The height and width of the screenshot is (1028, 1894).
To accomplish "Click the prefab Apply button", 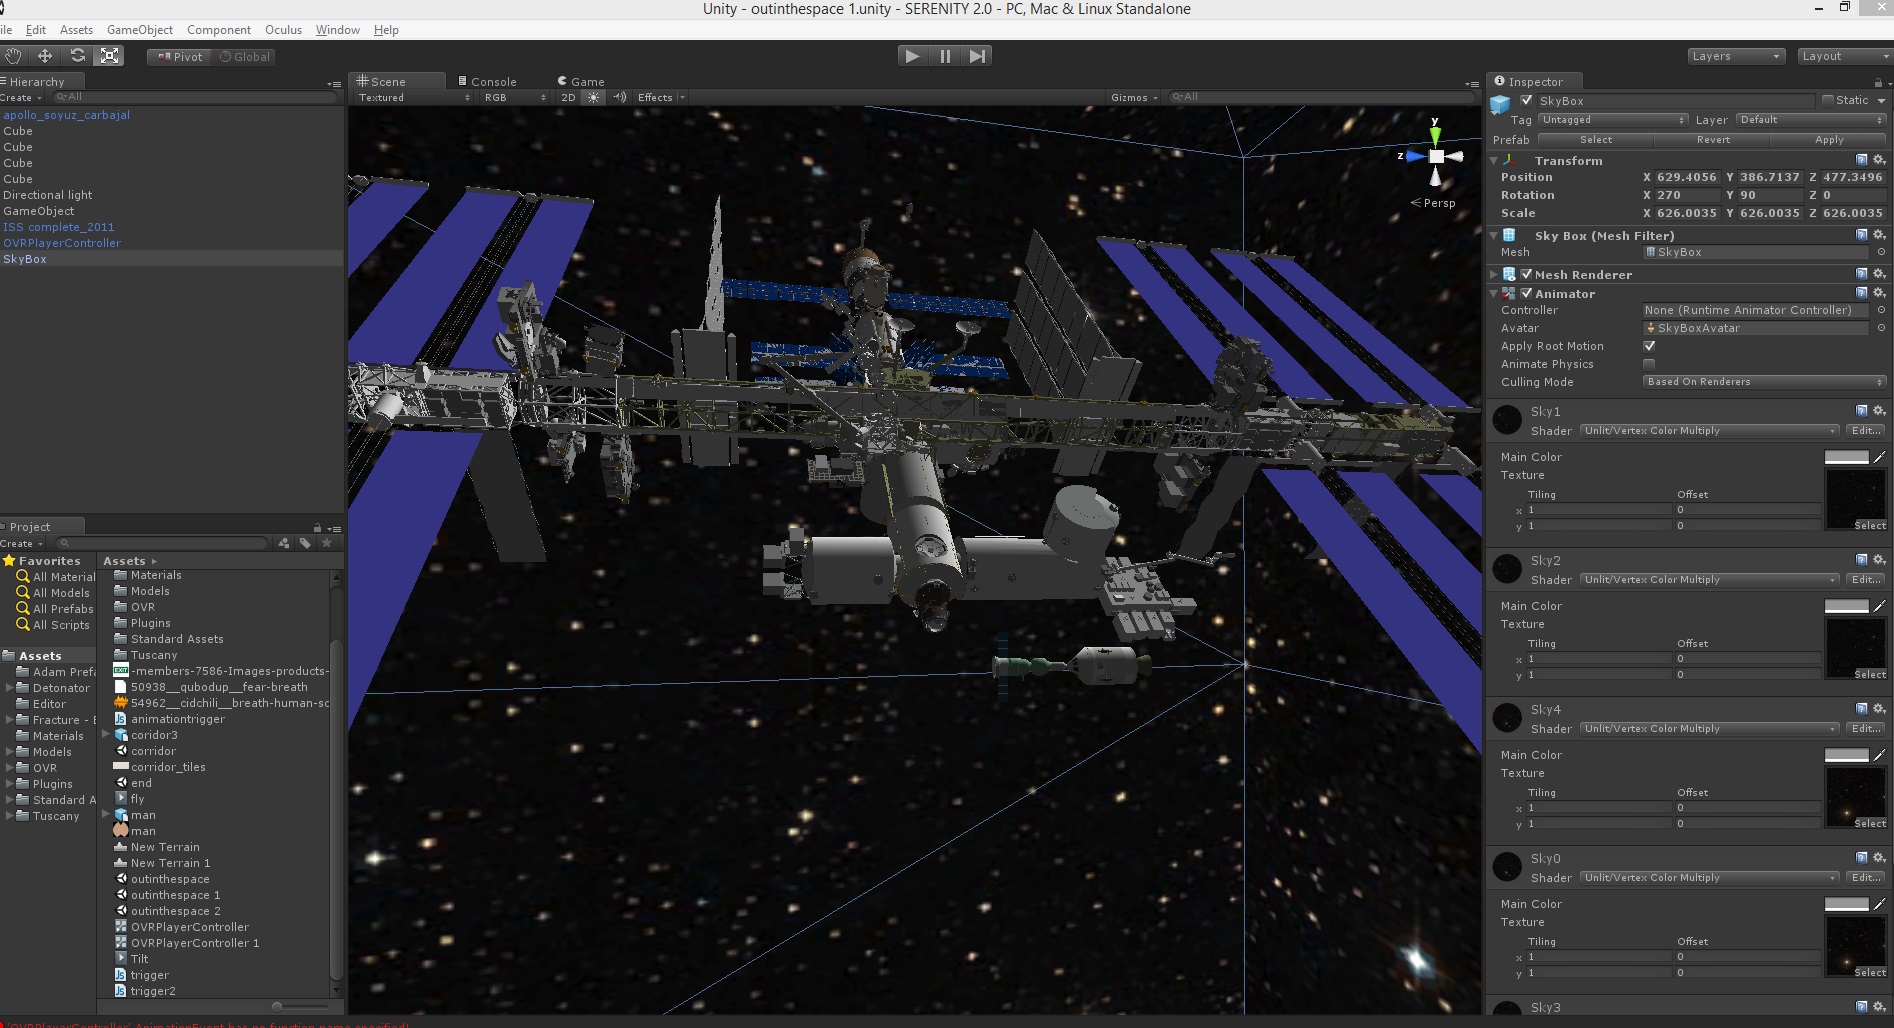I will (1829, 140).
